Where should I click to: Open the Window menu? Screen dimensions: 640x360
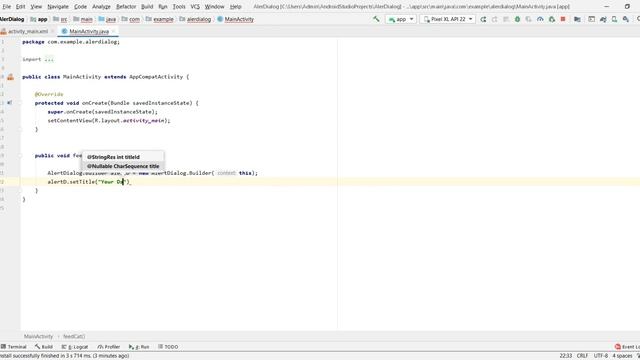click(214, 7)
